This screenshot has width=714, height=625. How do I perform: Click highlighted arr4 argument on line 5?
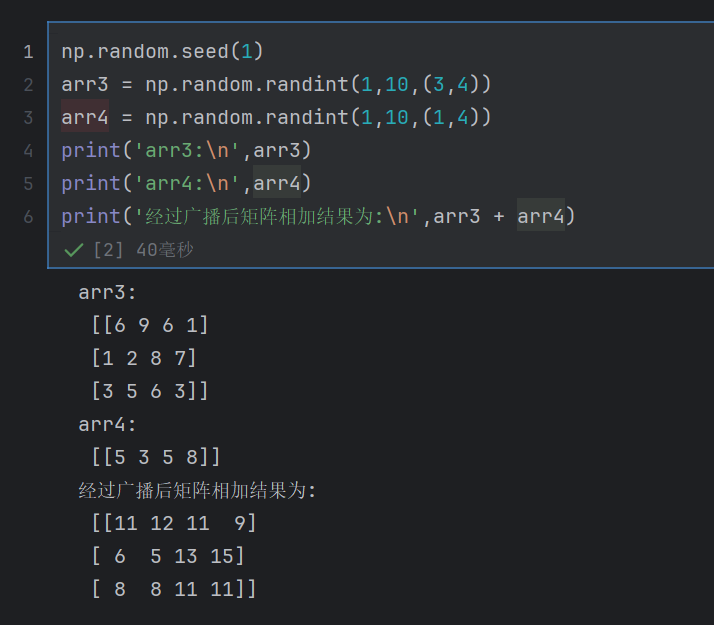coord(277,183)
